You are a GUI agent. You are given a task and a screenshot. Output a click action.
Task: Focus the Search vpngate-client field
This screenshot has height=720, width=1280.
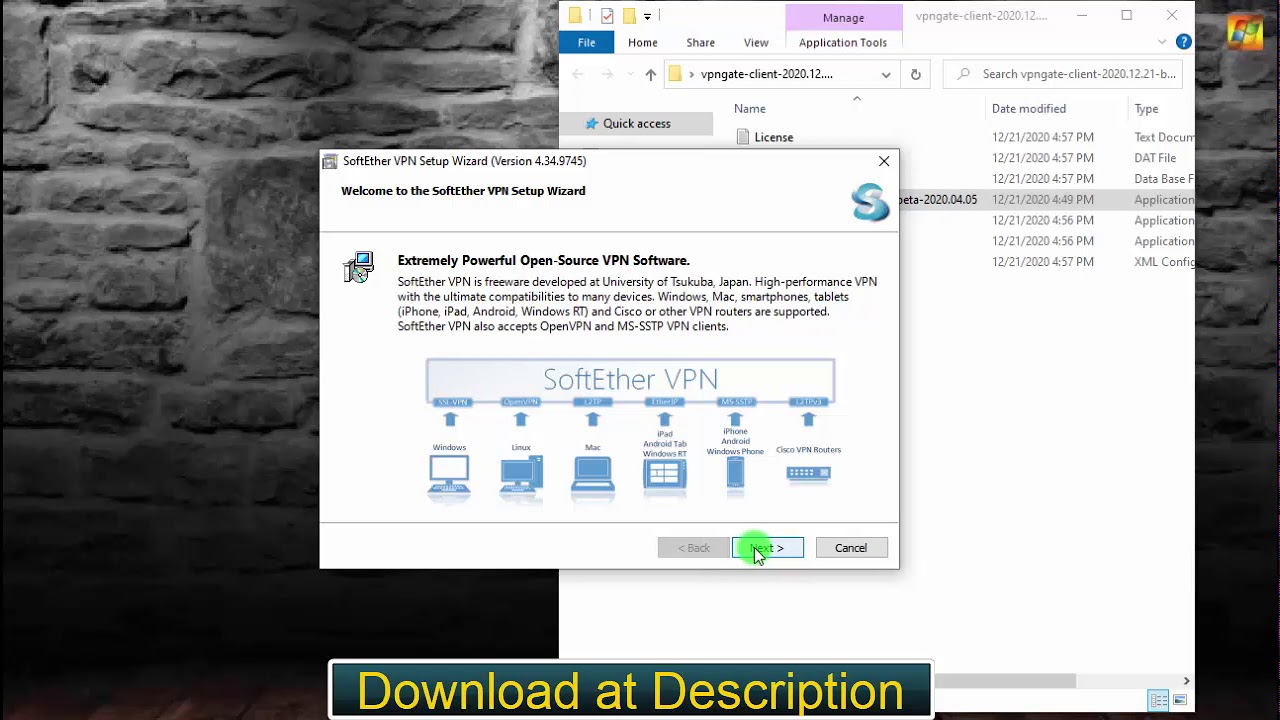pos(1063,74)
